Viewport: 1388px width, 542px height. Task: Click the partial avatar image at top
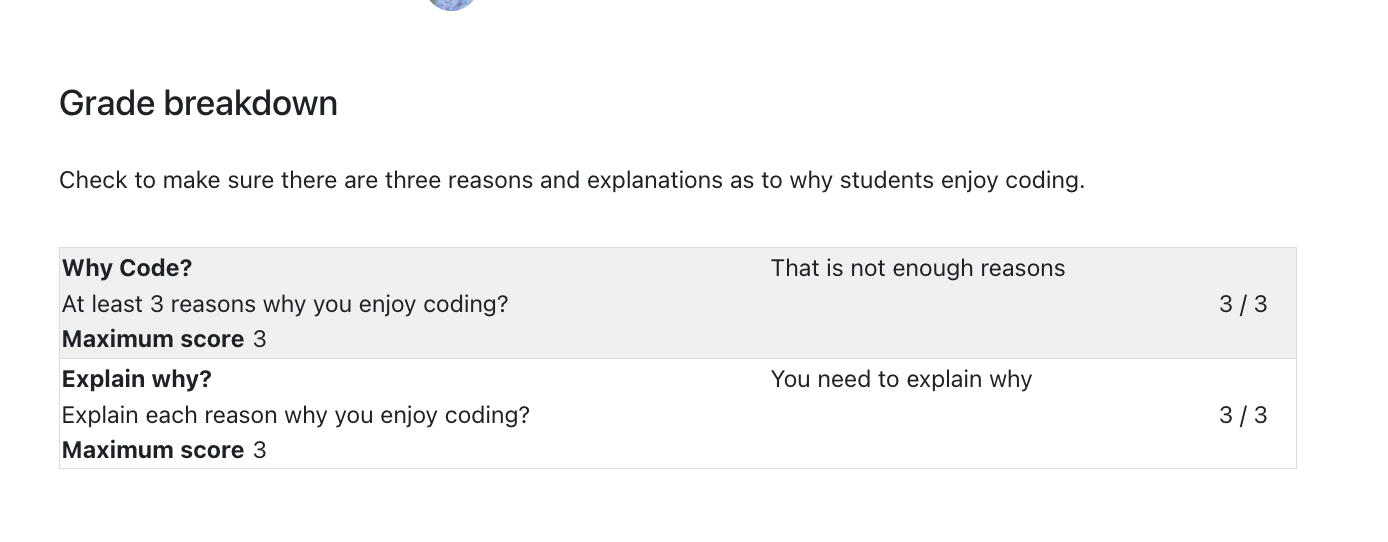click(x=451, y=4)
